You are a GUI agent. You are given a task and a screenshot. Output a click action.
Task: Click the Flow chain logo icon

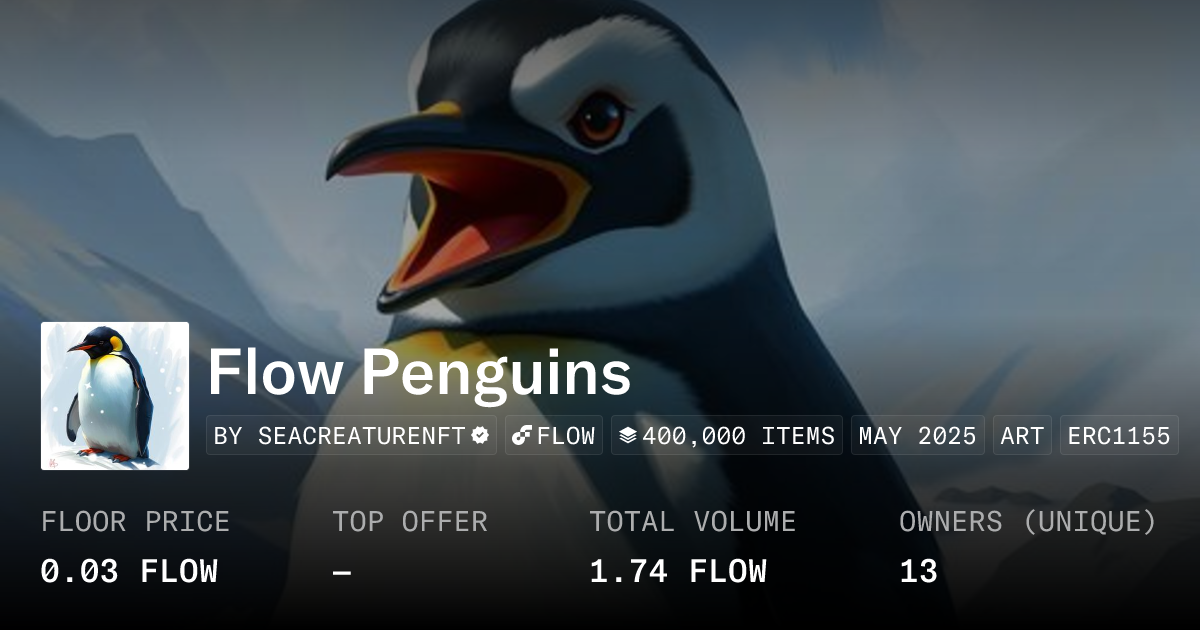(521, 436)
